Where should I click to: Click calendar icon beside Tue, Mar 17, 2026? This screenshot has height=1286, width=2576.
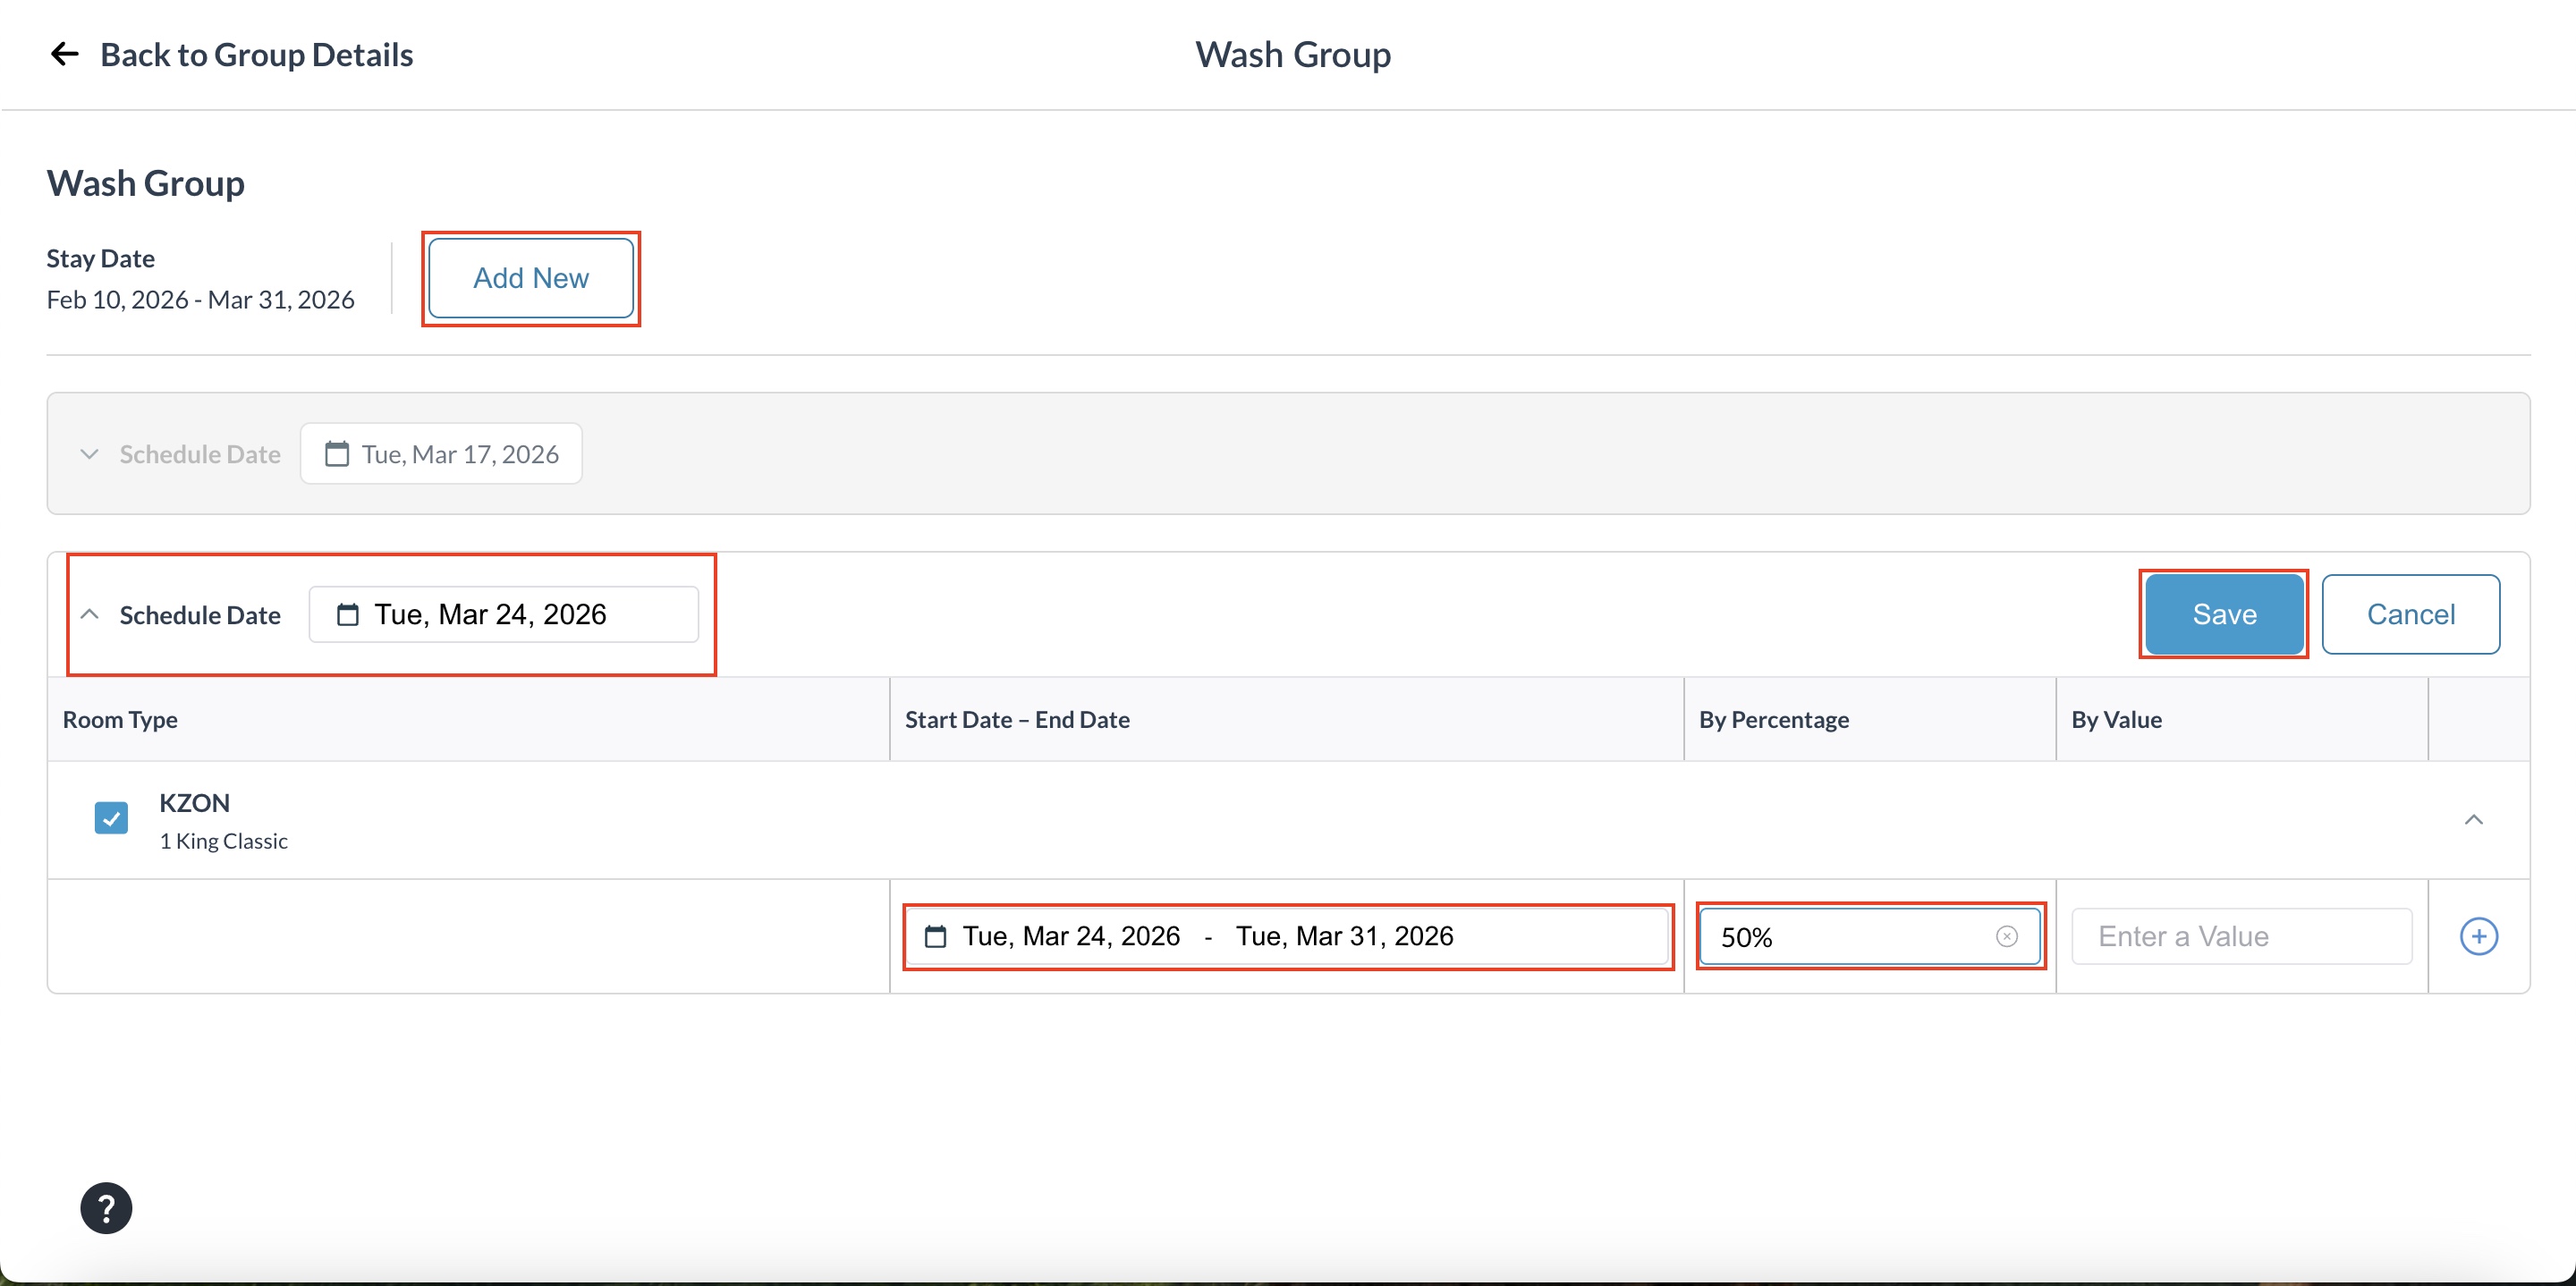pyautogui.click(x=337, y=454)
